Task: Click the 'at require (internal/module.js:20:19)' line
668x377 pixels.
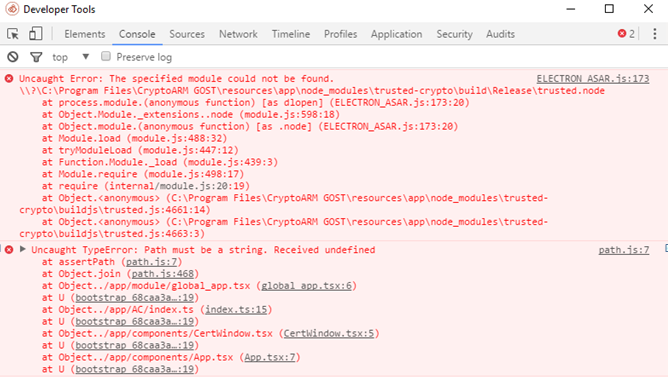Action: tap(146, 186)
